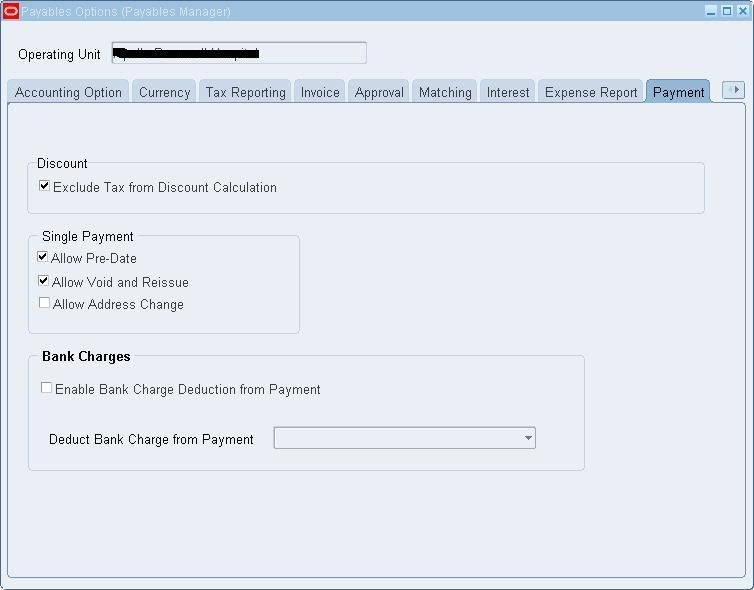
Task: Click the Operating Unit label
Action: coord(59,54)
